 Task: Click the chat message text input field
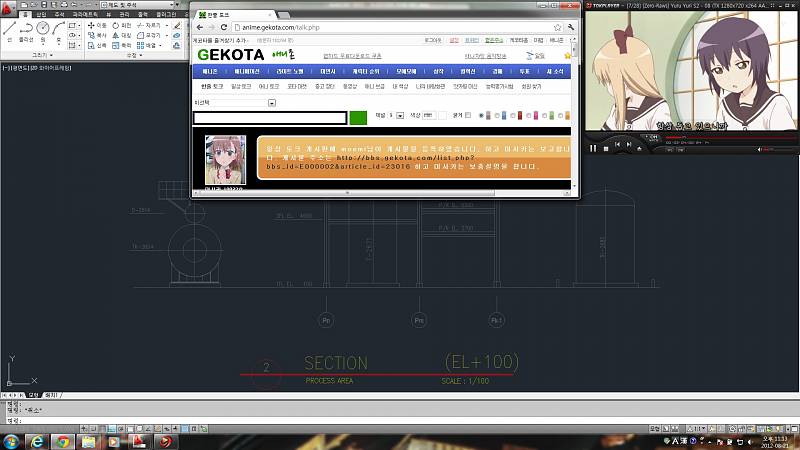[x=270, y=117]
